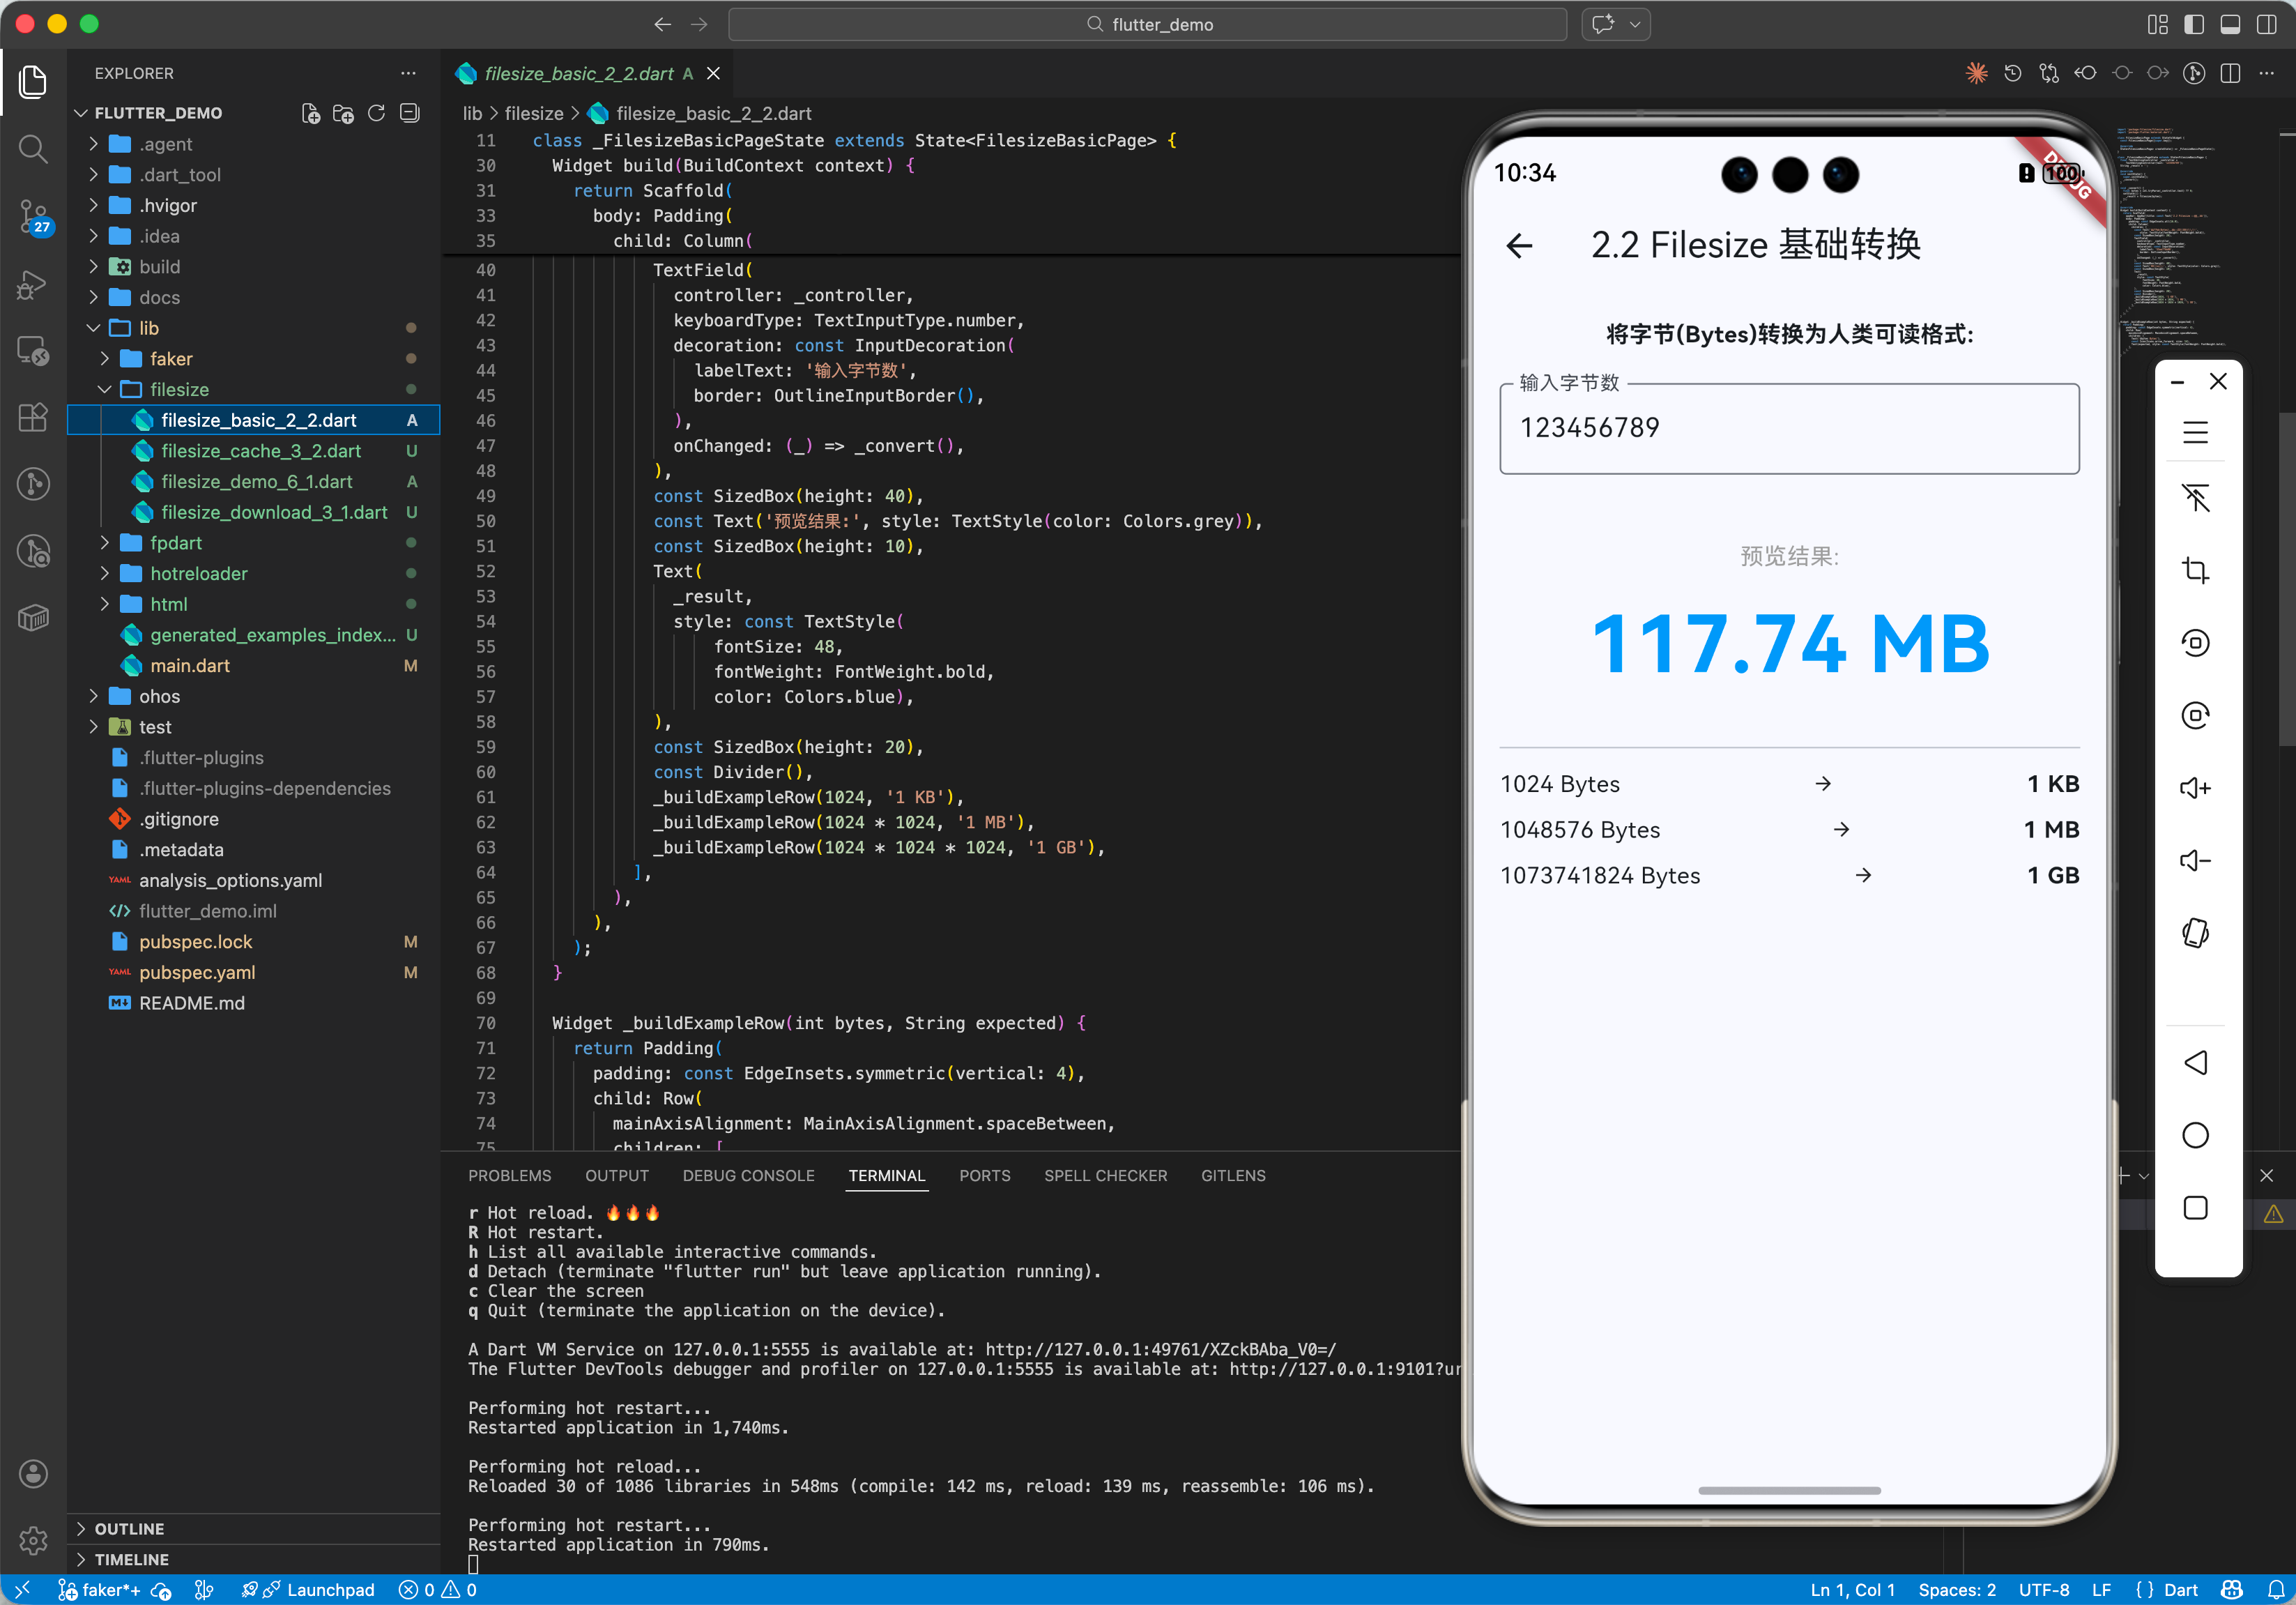Screen dimensions: 2296x1605
Task: Switch to the PROBLEMS panel tab
Action: [x=509, y=1175]
